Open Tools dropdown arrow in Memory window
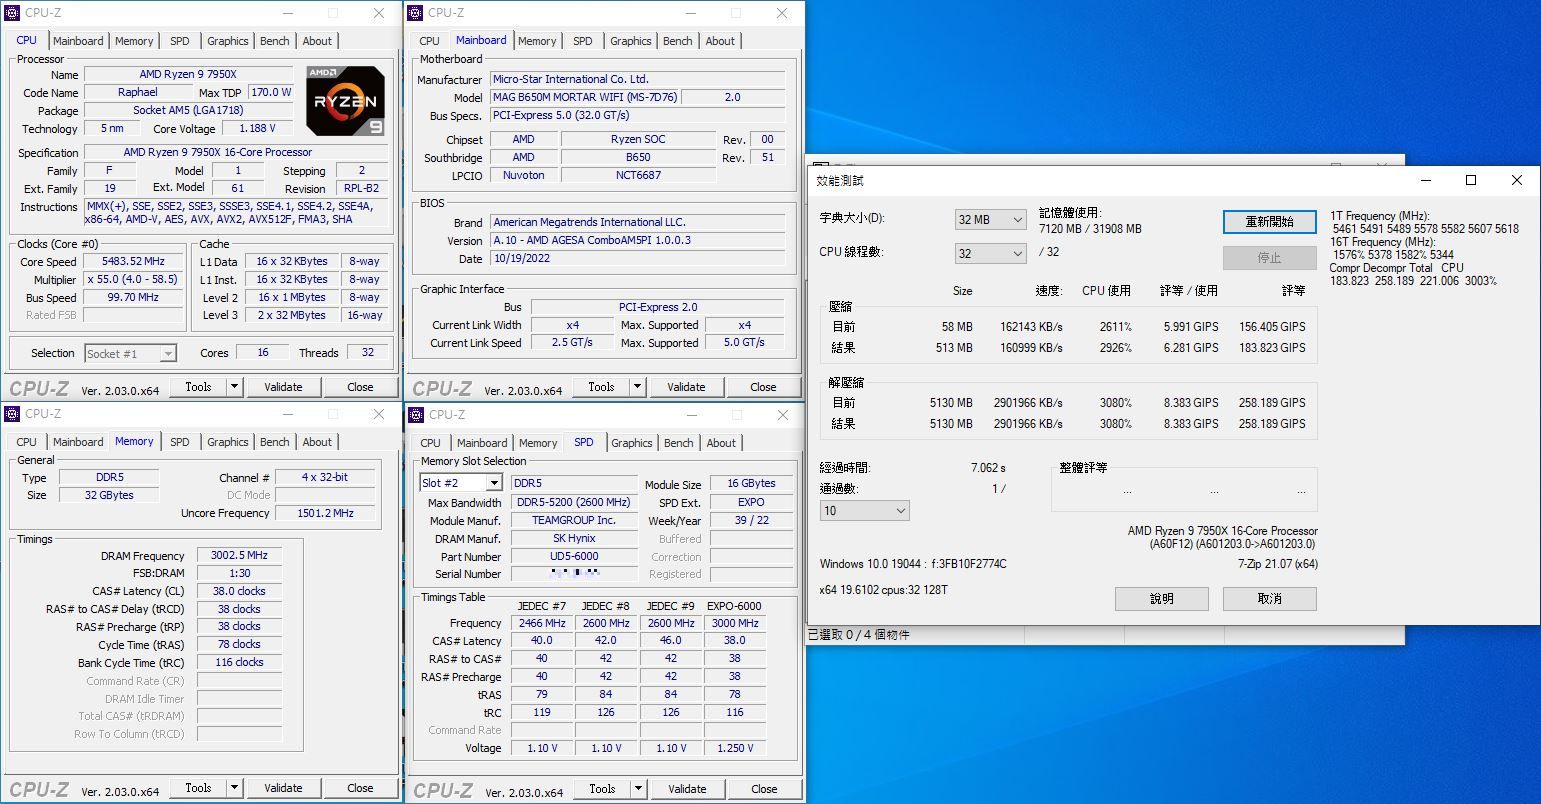 point(234,788)
